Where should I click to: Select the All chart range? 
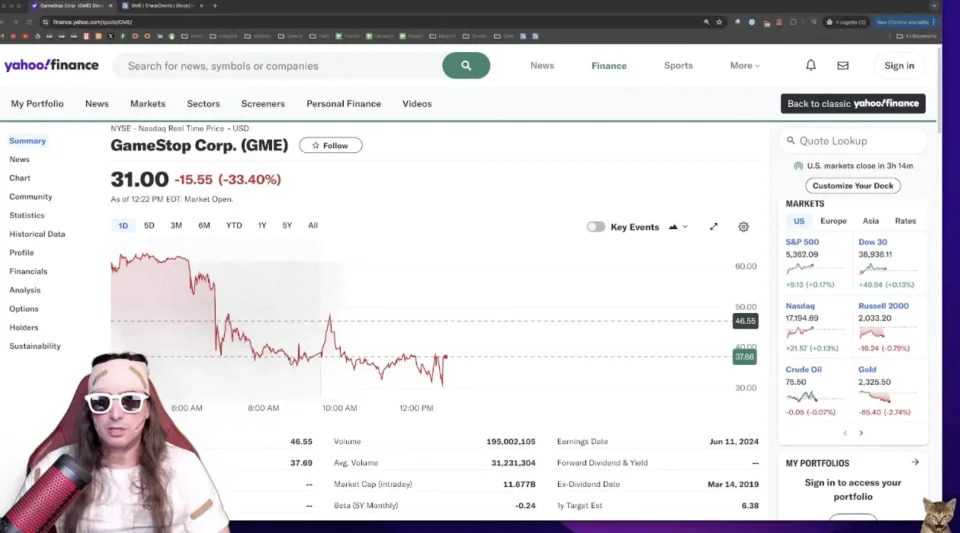pos(313,225)
